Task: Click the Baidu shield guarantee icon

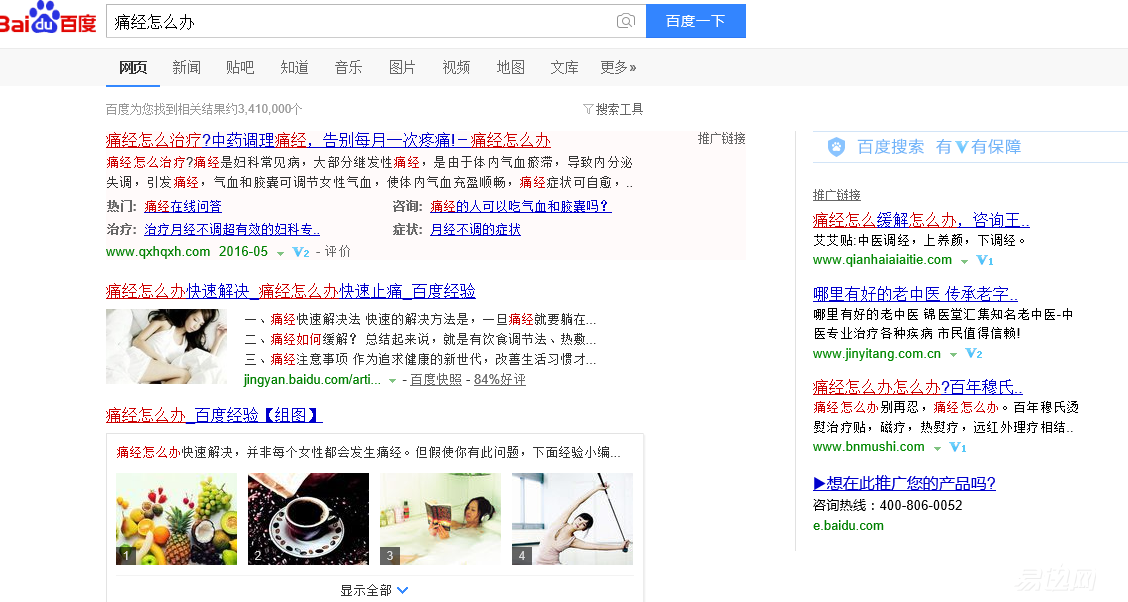Action: pos(836,147)
